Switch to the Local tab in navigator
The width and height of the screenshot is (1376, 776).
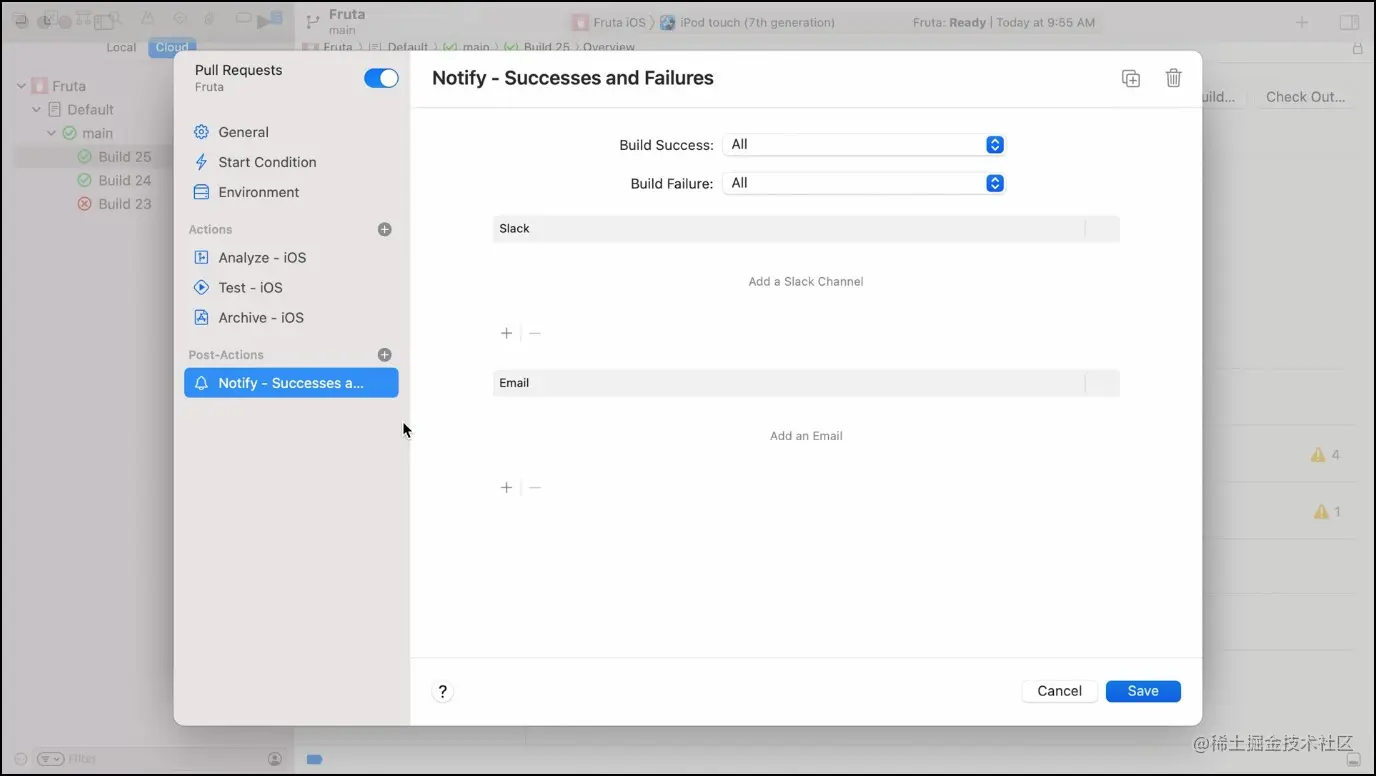coord(121,47)
